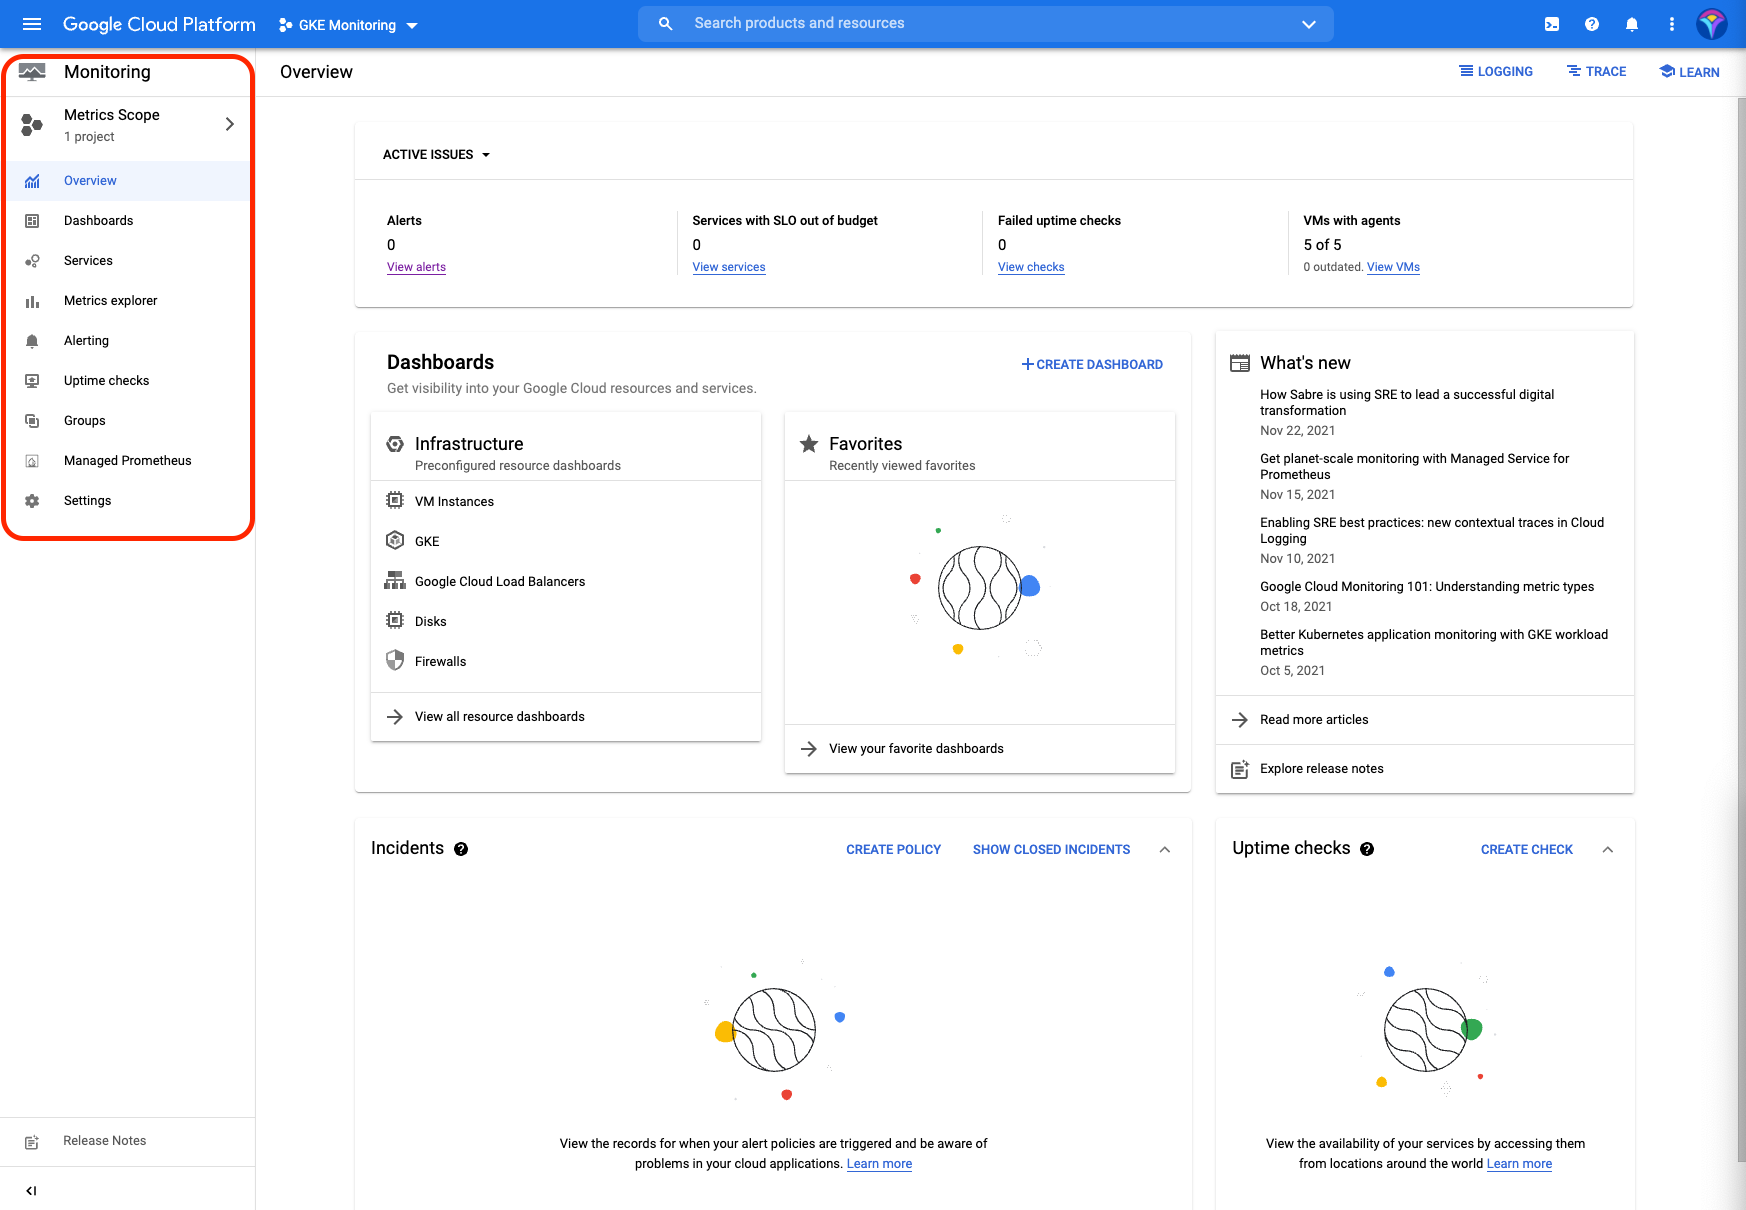
Task: Collapse the Incidents panel
Action: (x=1165, y=849)
